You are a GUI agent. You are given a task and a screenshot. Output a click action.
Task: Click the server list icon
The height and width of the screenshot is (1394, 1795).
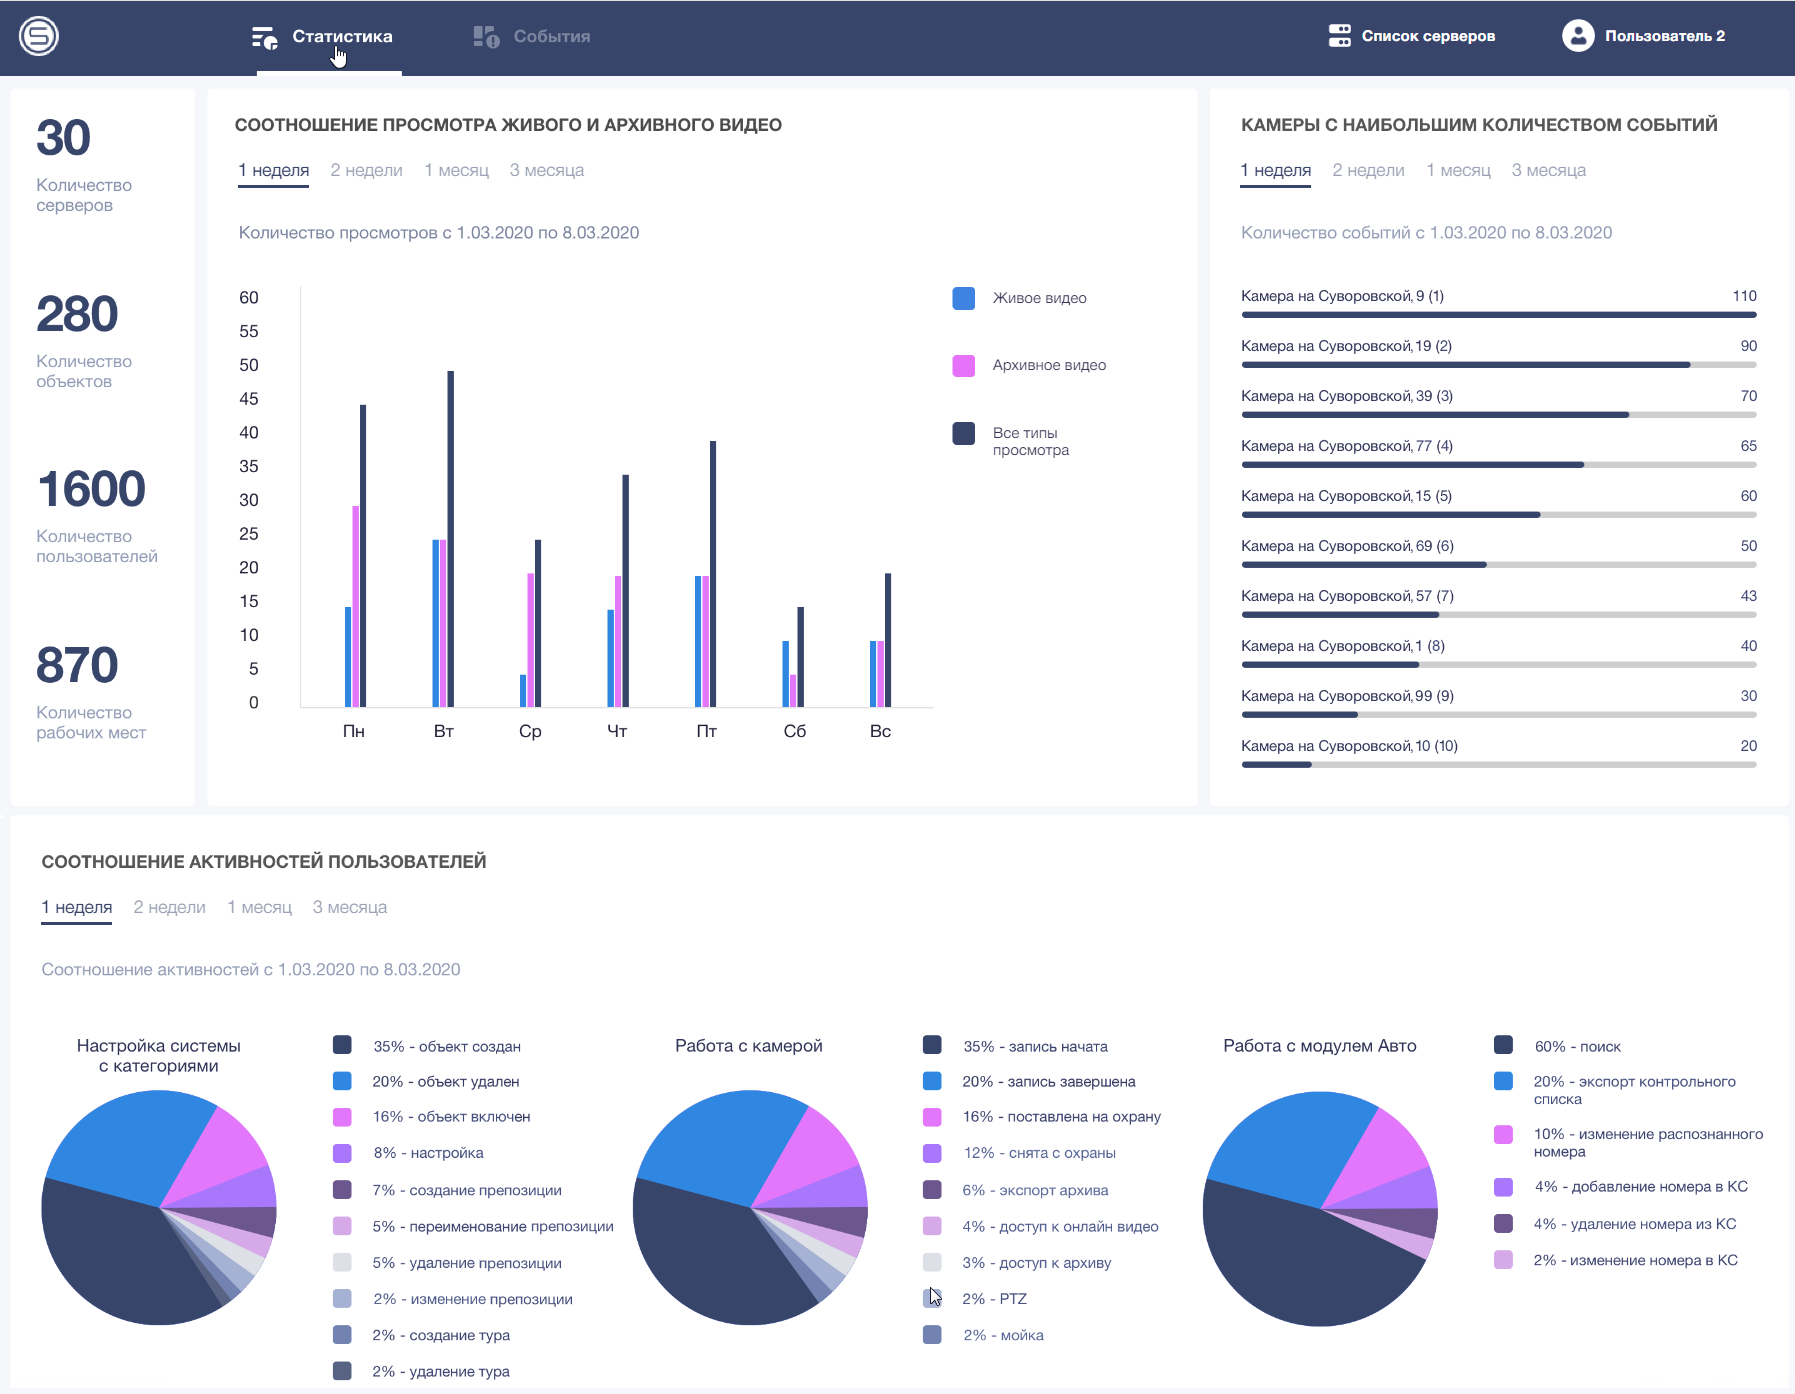(1339, 36)
